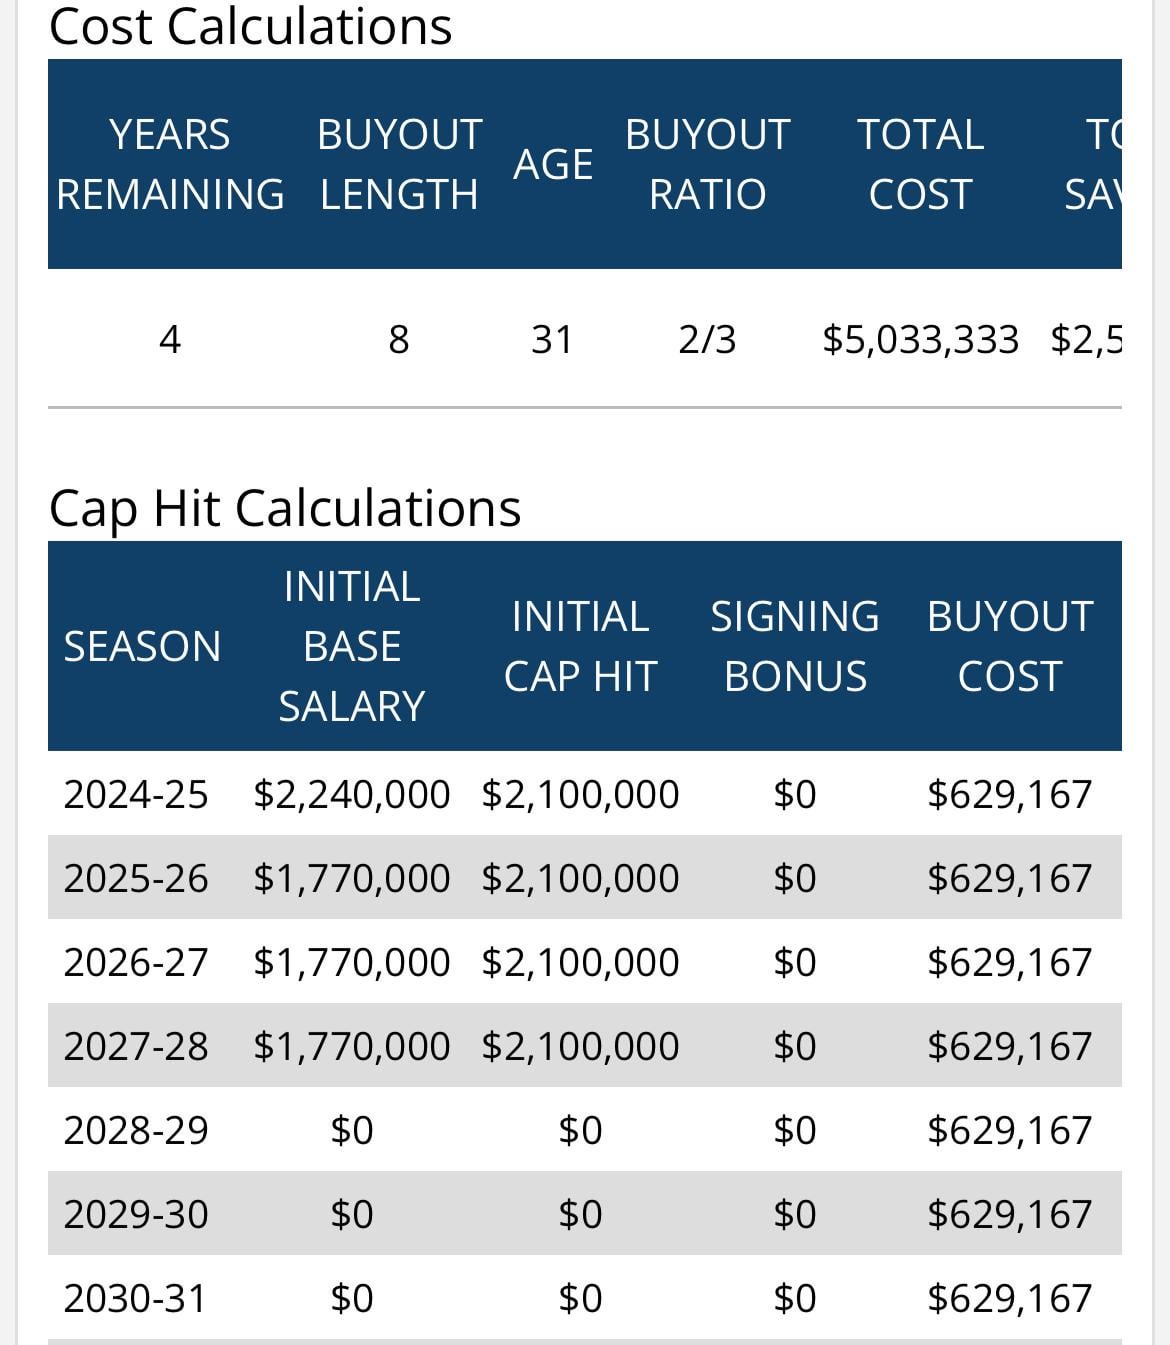The width and height of the screenshot is (1170, 1345).
Task: Click the Season column header
Action: click(x=142, y=646)
